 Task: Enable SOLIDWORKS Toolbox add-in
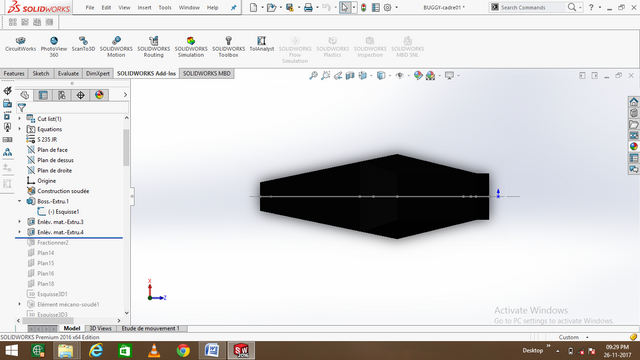(229, 46)
